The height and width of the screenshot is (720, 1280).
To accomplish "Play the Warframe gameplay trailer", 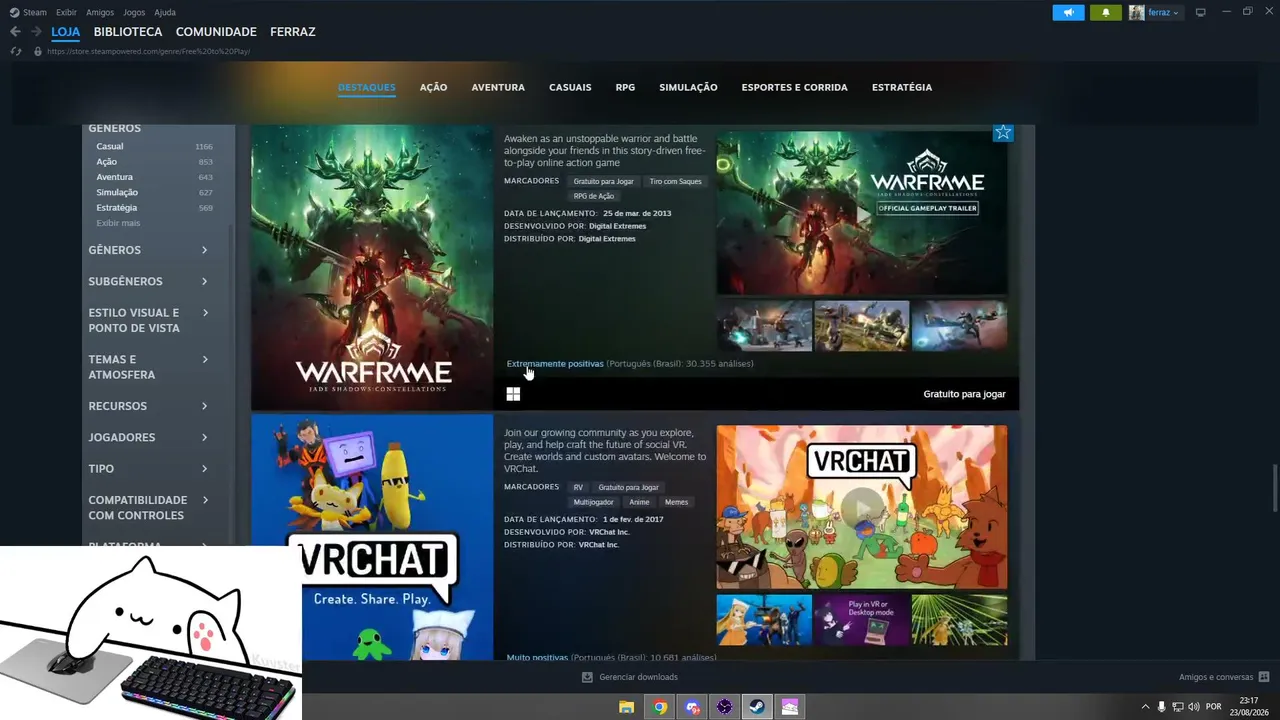I will click(x=862, y=214).
